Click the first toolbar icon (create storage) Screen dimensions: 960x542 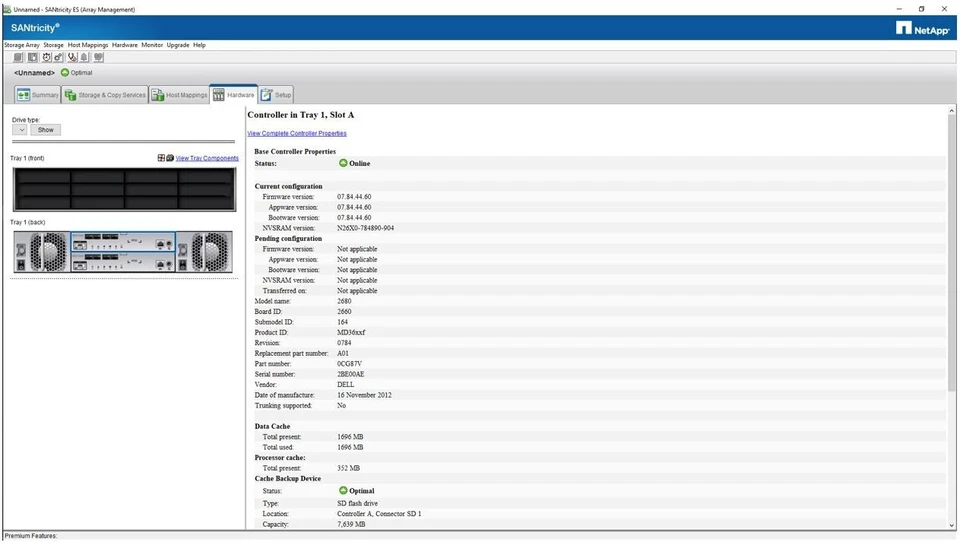click(x=18, y=57)
